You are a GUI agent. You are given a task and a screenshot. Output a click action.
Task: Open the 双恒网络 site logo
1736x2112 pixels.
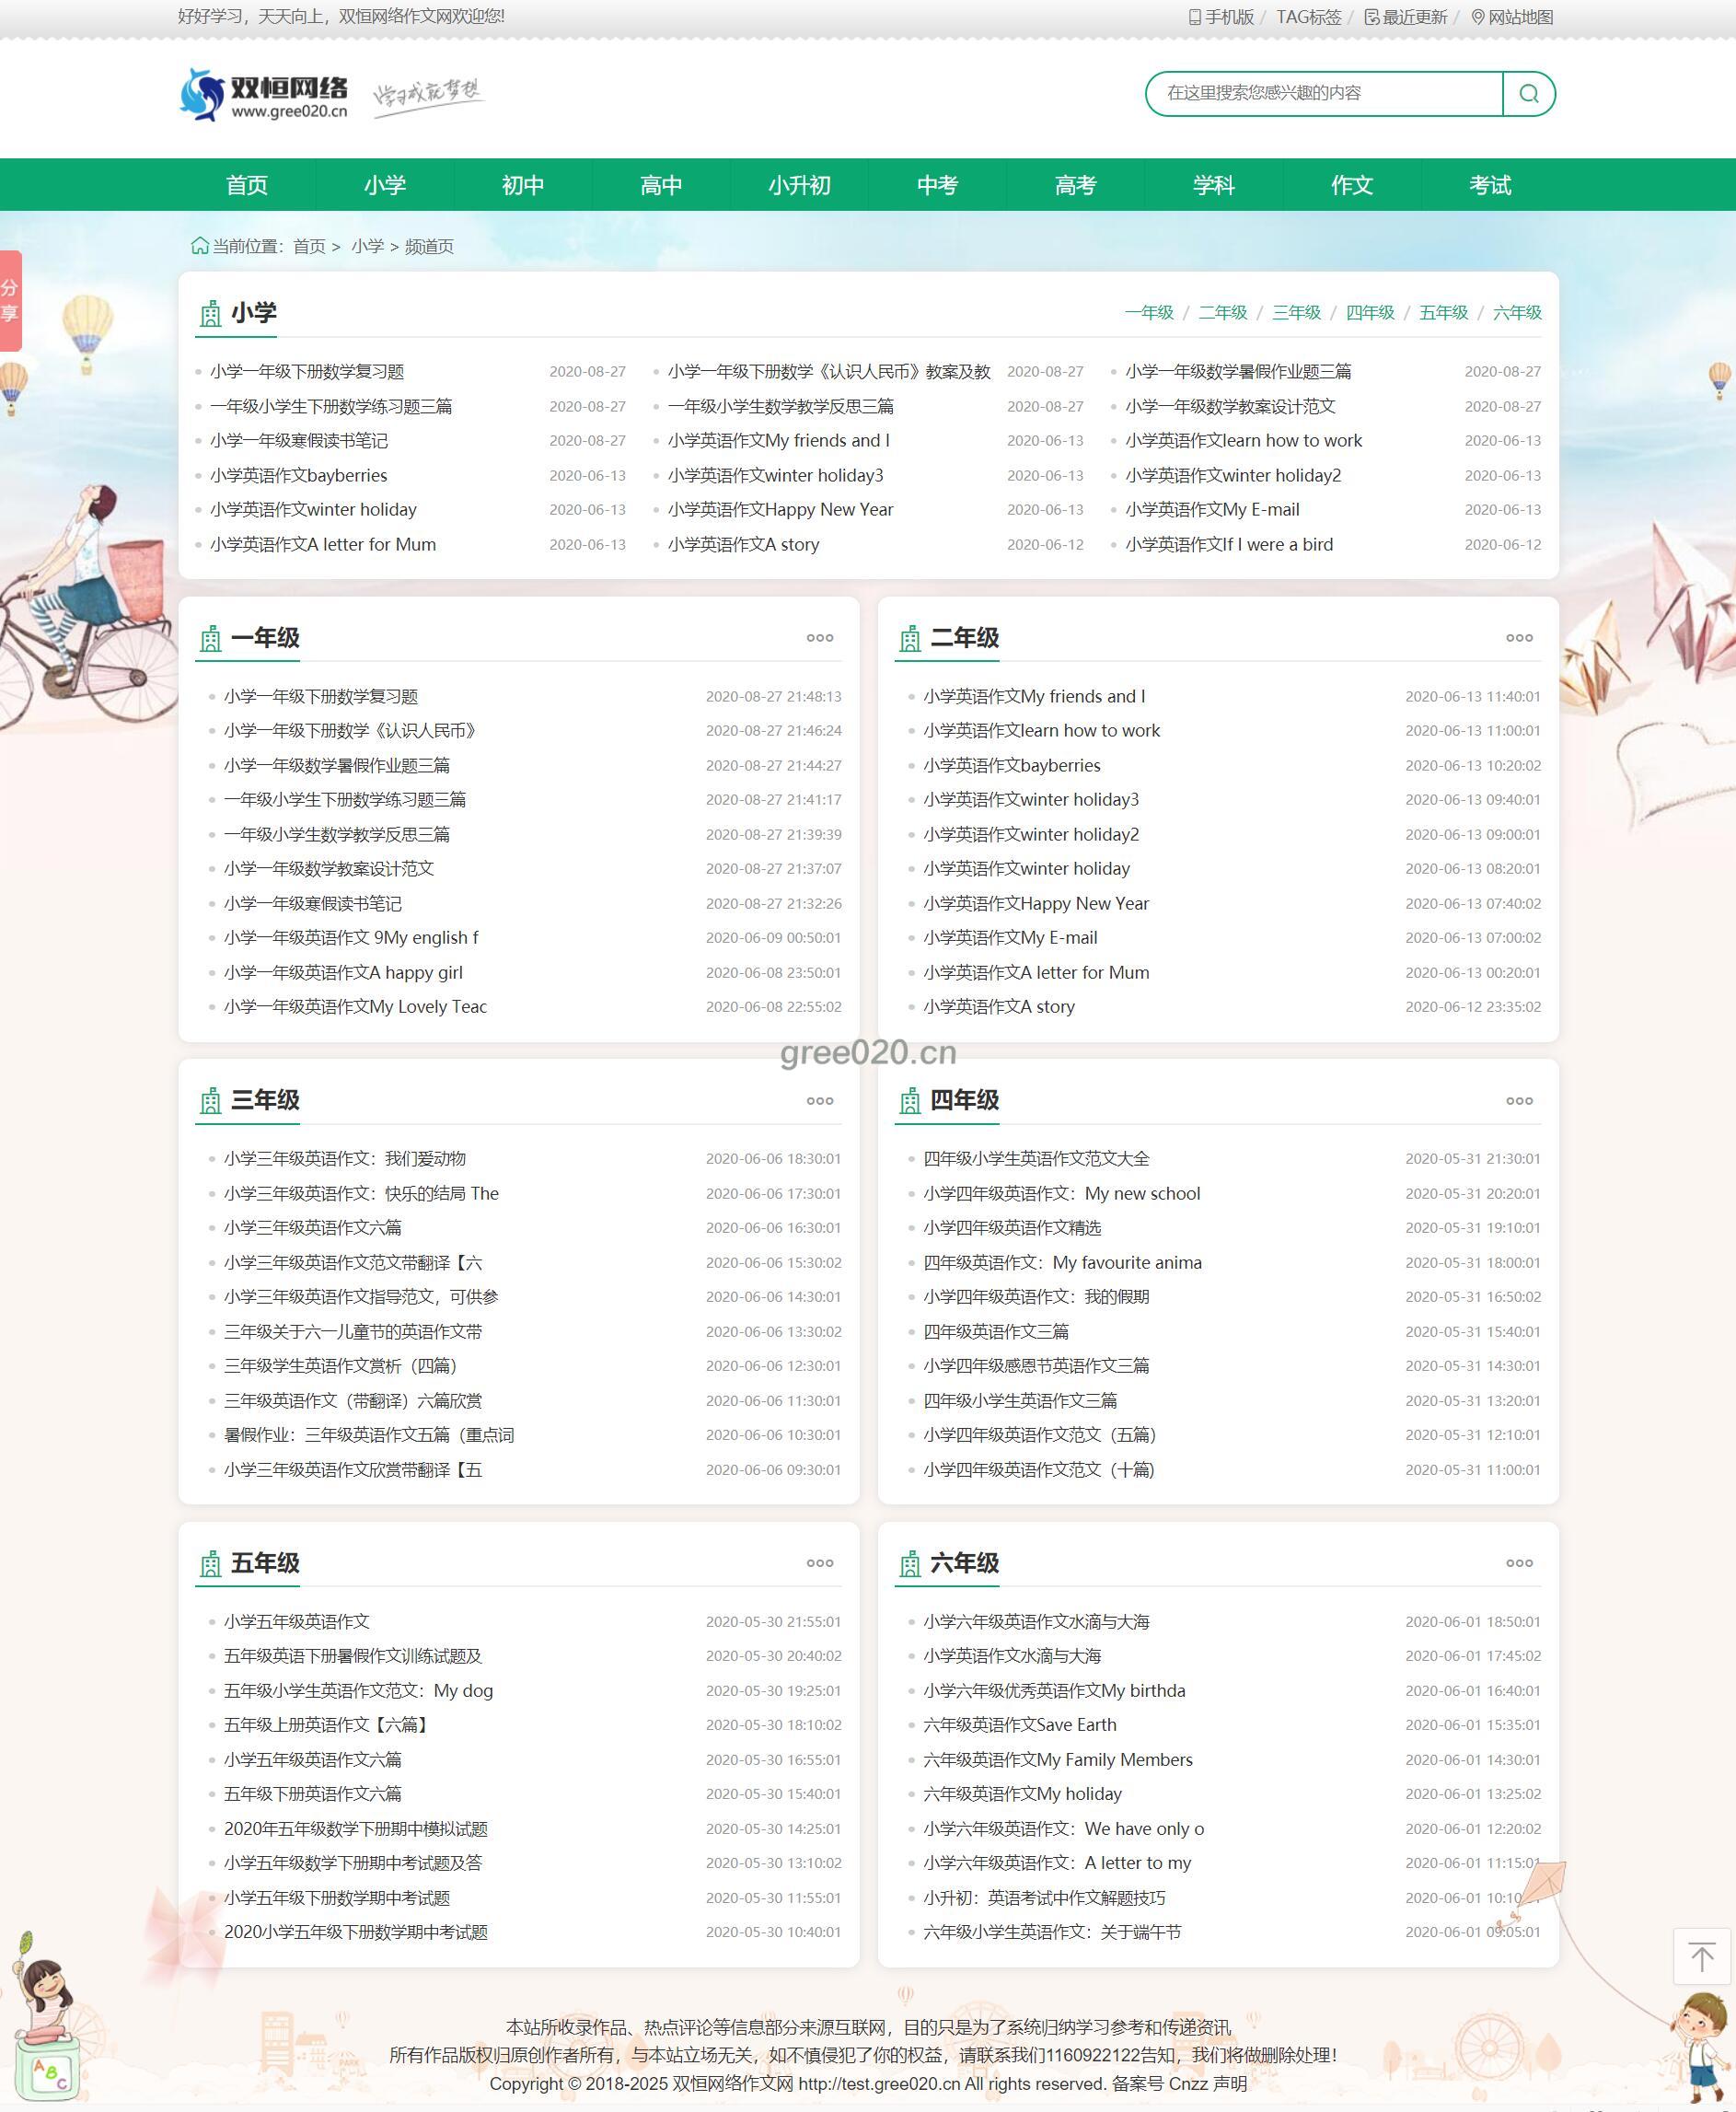264,96
